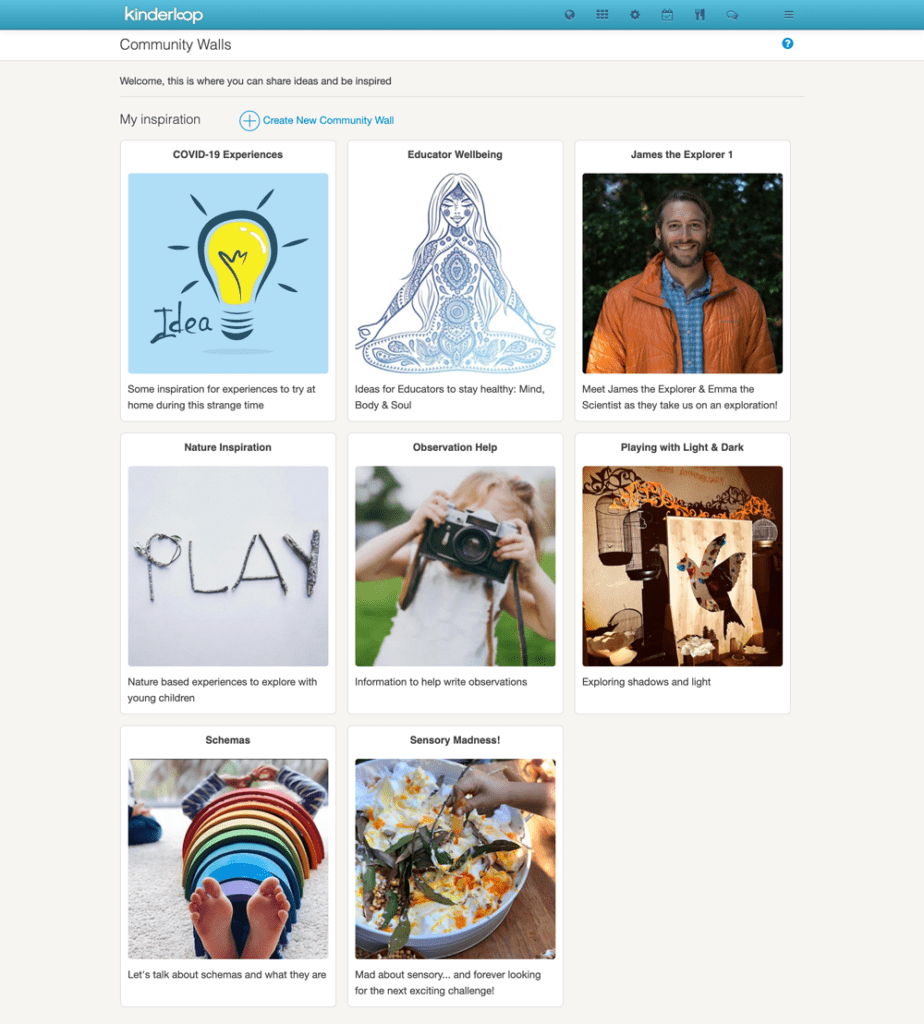
Task: Click the blue help question mark icon
Action: pos(788,44)
